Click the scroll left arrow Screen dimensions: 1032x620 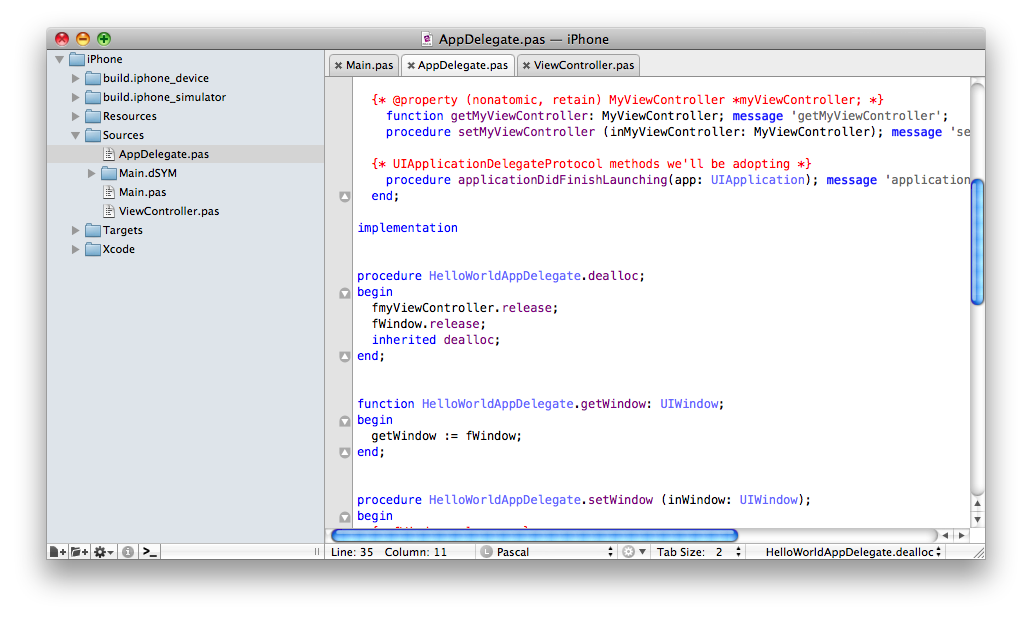tap(946, 535)
